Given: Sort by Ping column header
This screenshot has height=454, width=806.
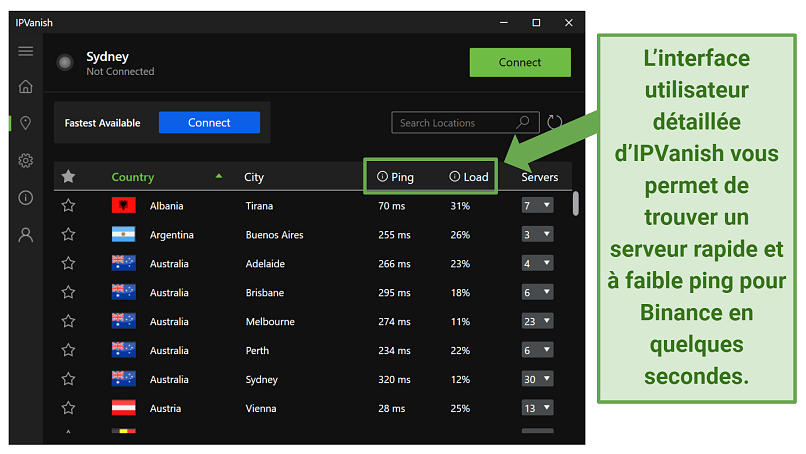Looking at the screenshot, I should coord(402,177).
